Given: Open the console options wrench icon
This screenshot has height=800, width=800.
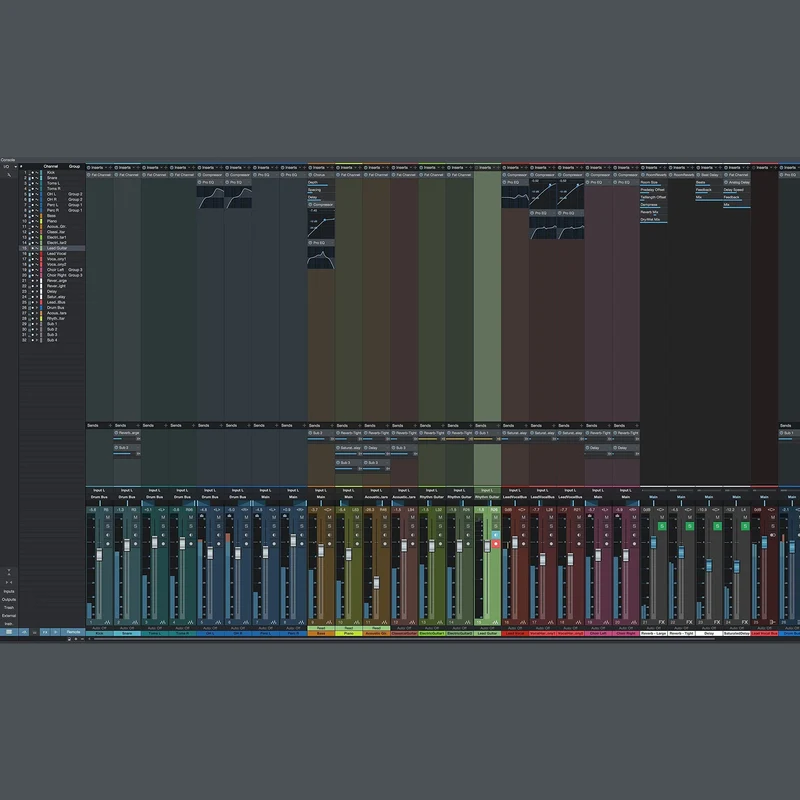Looking at the screenshot, I should (x=9, y=175).
